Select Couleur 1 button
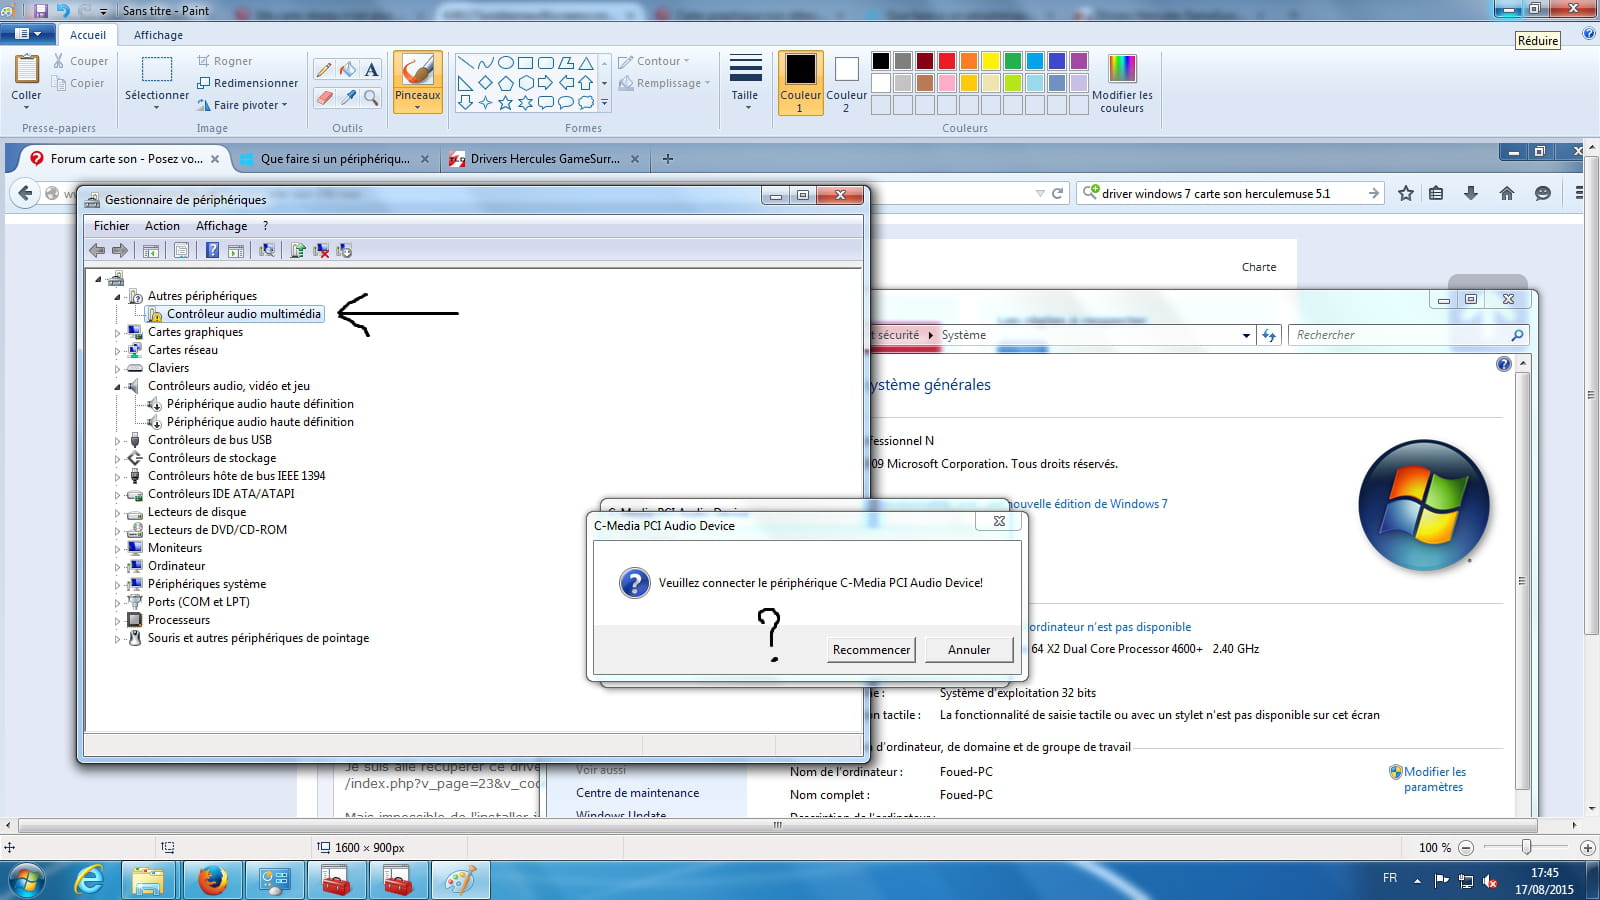 pyautogui.click(x=800, y=83)
